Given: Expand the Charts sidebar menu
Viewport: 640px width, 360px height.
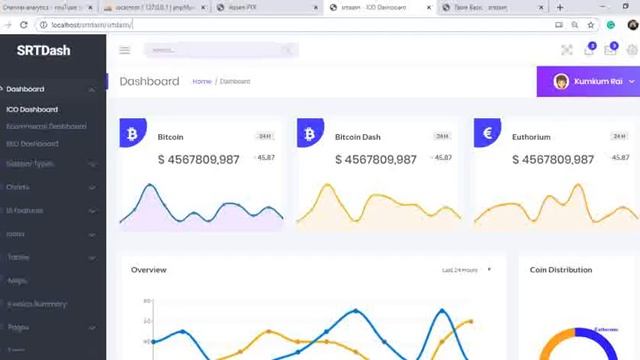Looking at the screenshot, I should click(92, 187).
